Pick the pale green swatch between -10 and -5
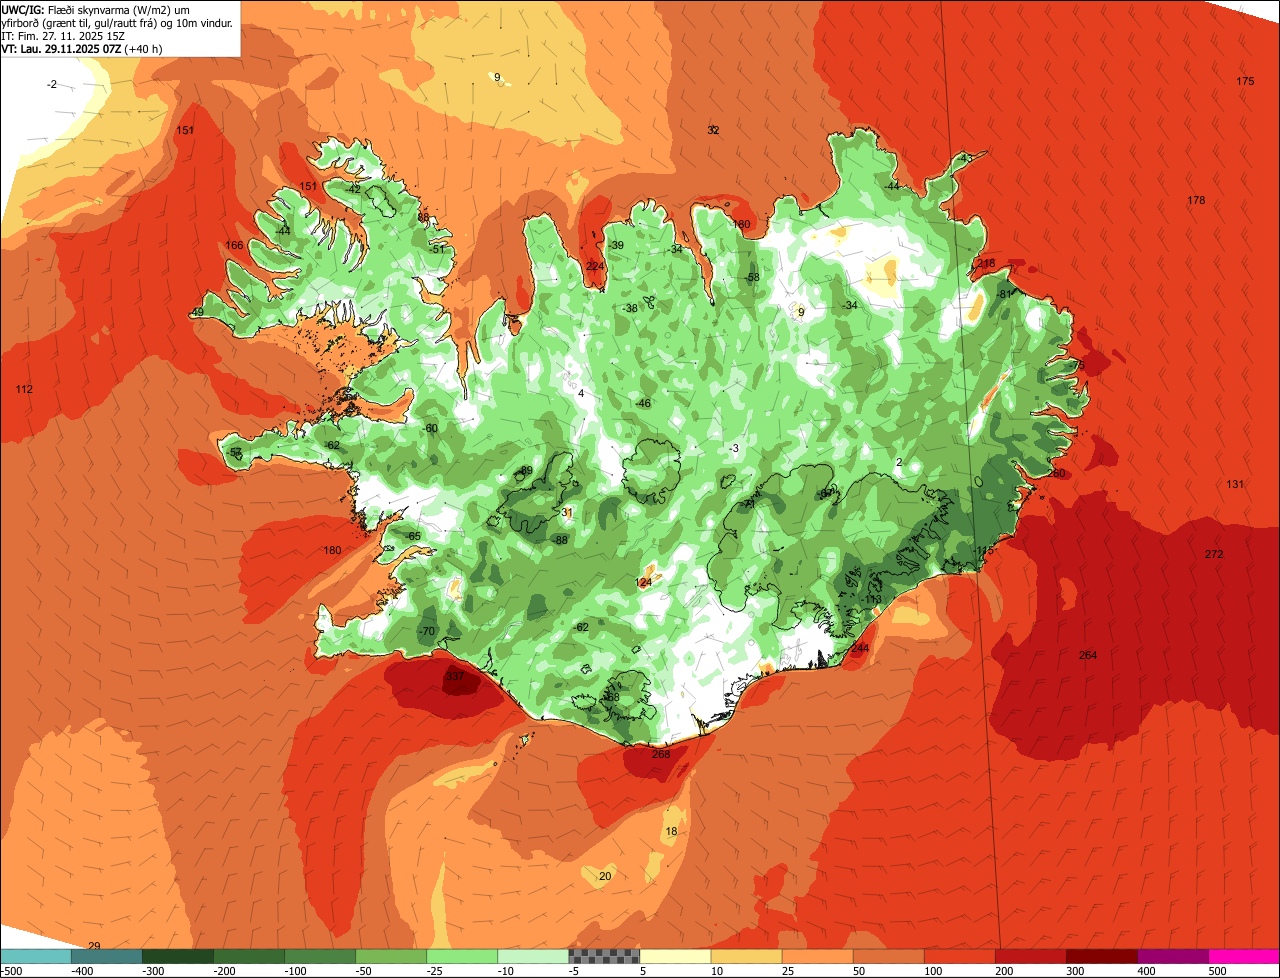1280x978 pixels. [x=533, y=956]
